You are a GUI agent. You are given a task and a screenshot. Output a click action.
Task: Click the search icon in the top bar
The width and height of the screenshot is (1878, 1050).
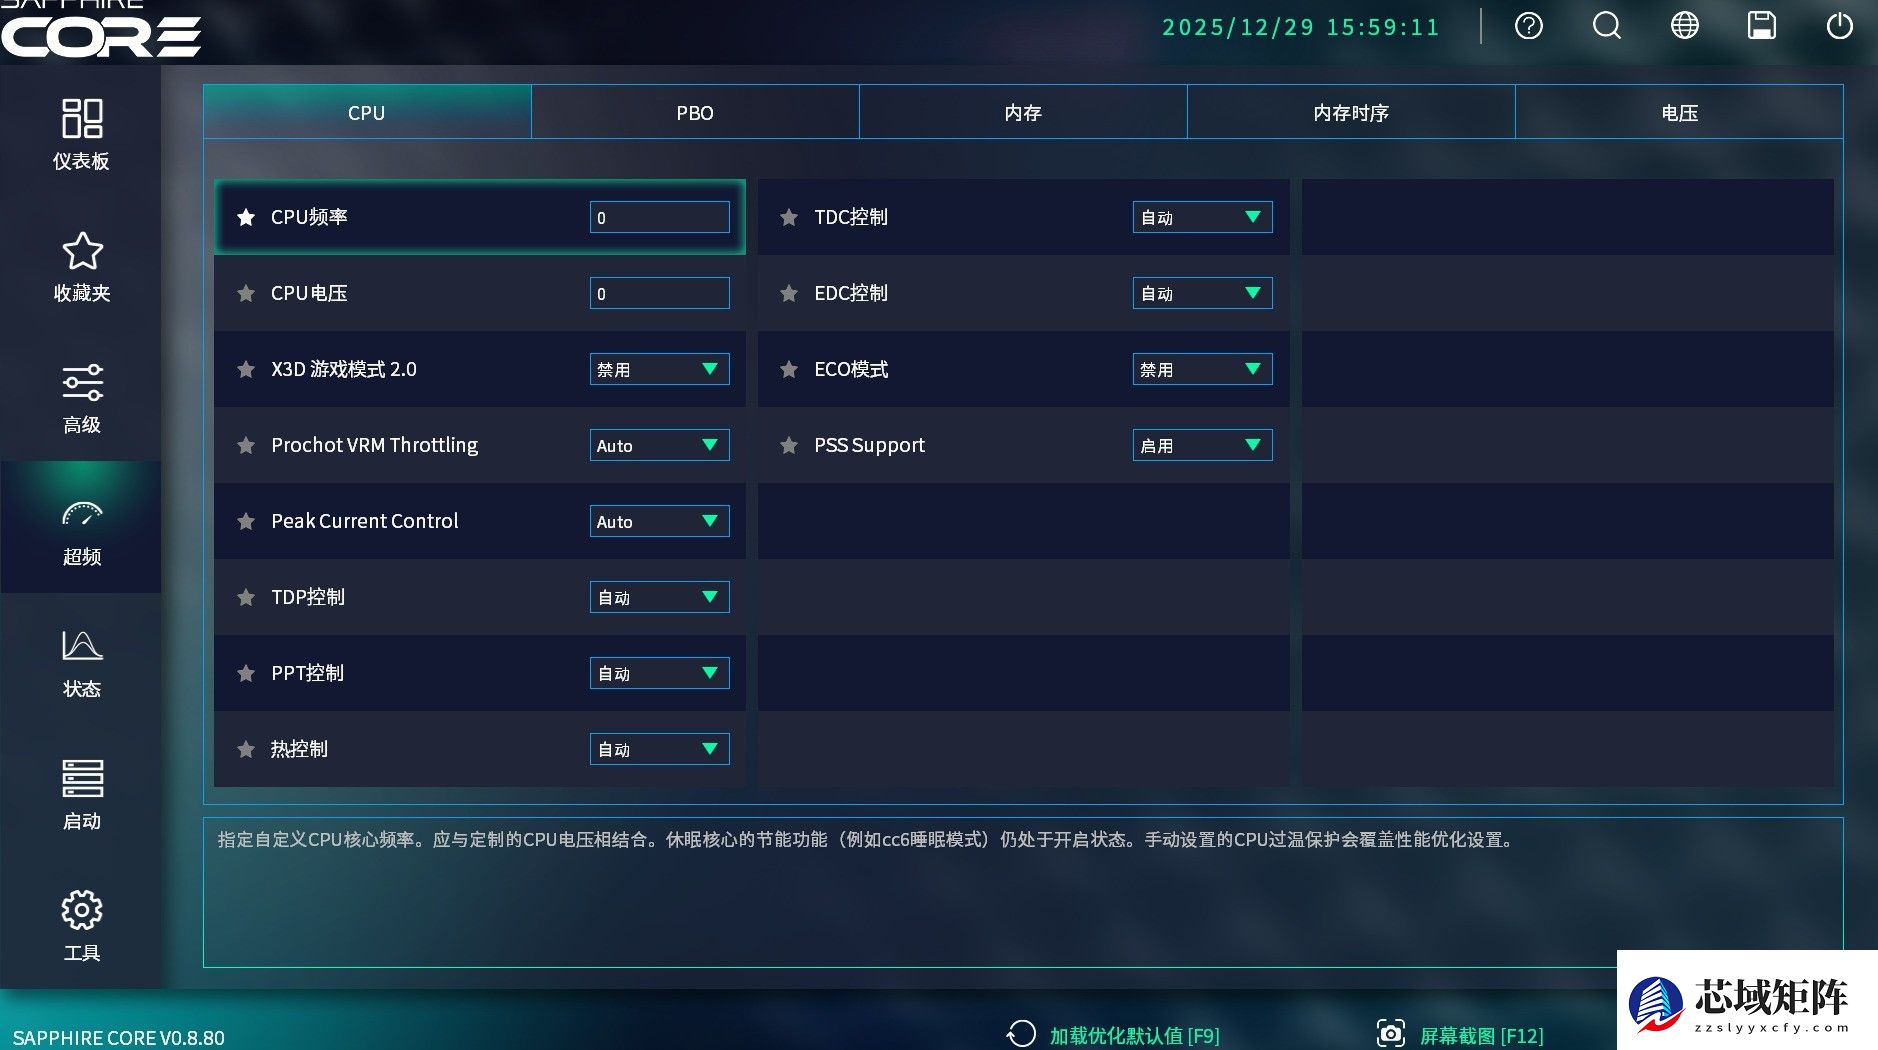pyautogui.click(x=1606, y=26)
